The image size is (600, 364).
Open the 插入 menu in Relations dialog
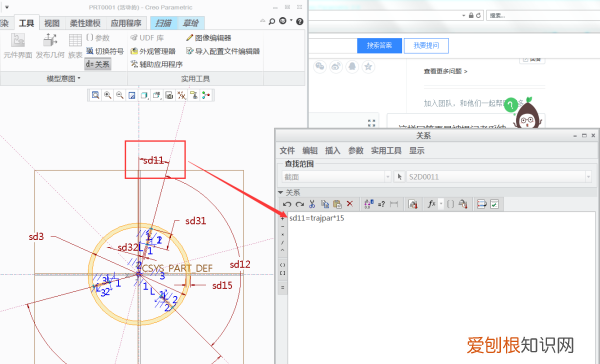coord(333,150)
